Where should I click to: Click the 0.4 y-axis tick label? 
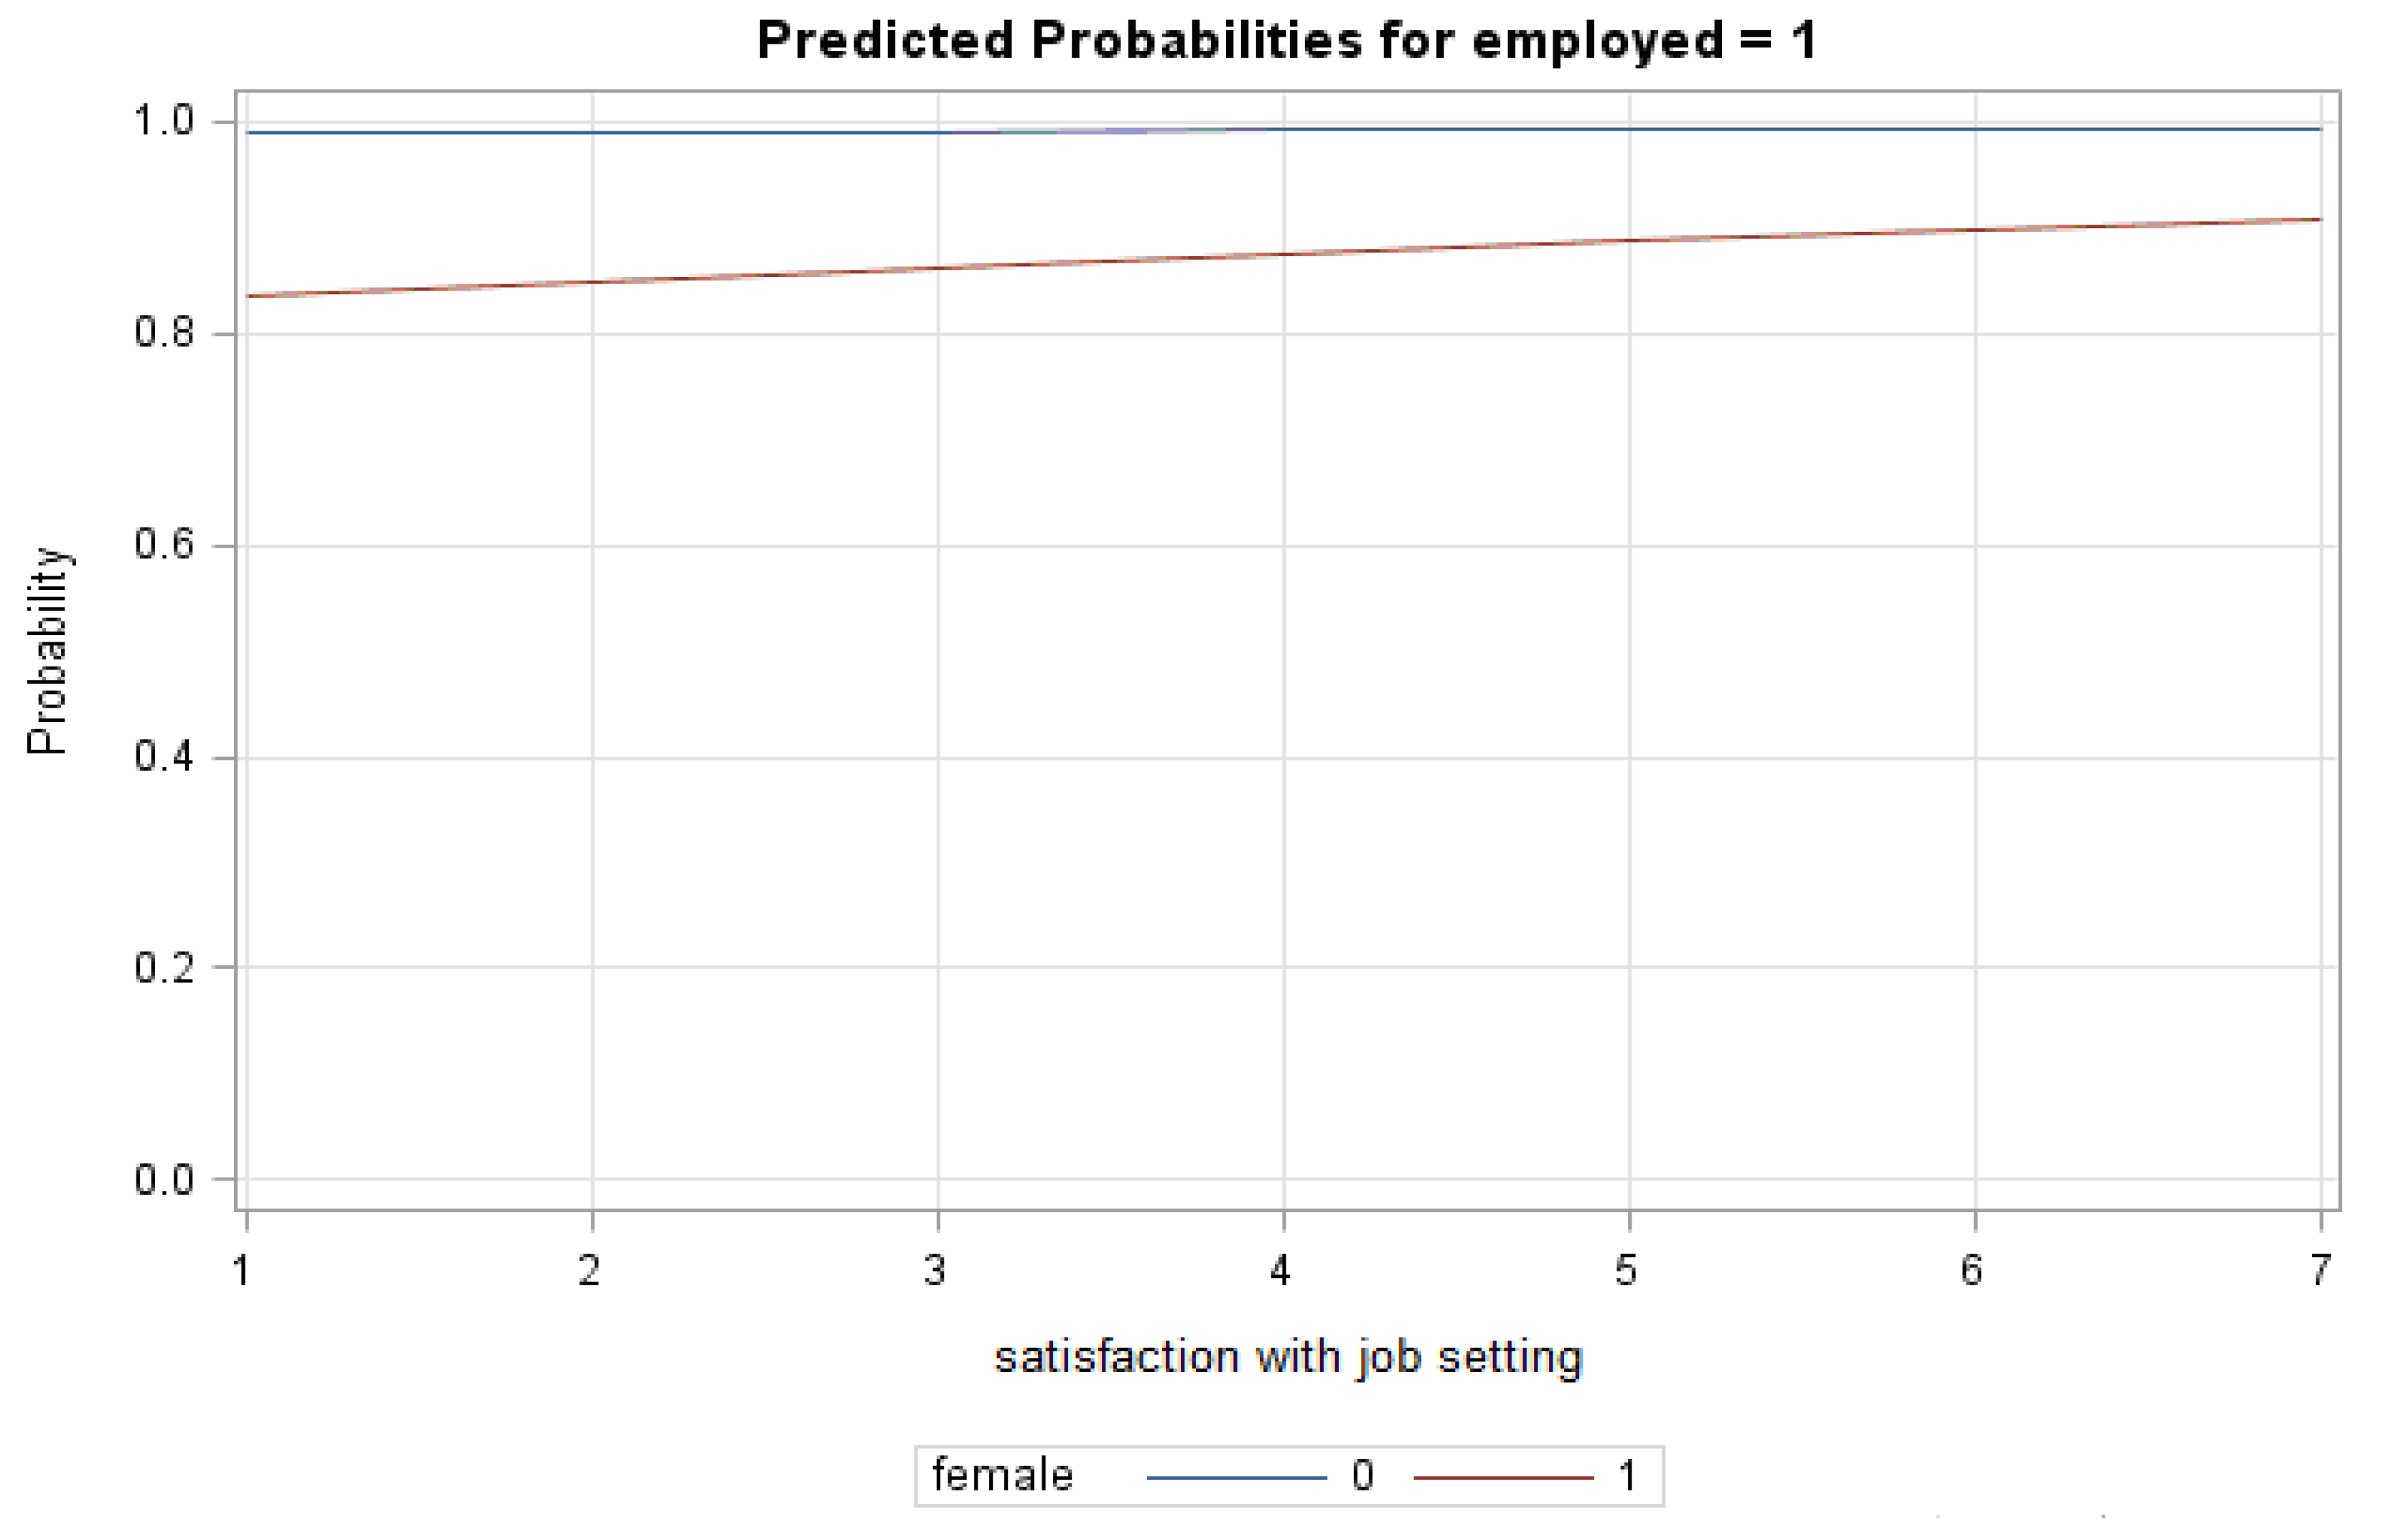(163, 756)
